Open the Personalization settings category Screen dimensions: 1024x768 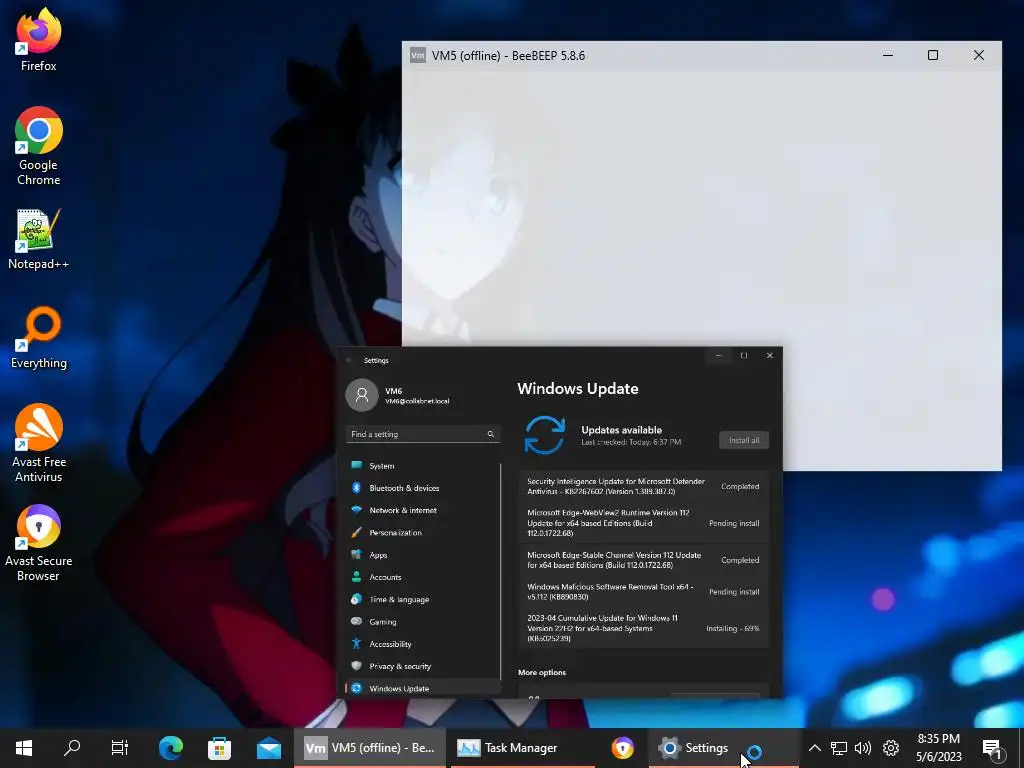(423, 532)
